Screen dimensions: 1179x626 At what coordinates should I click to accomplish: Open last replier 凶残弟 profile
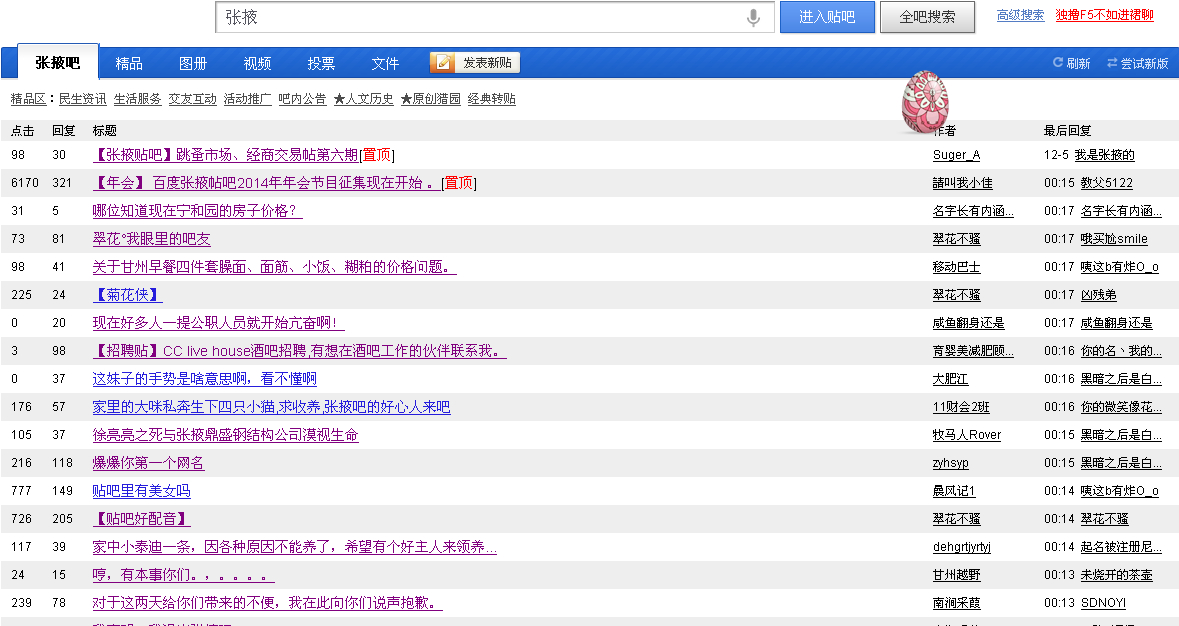(1099, 295)
